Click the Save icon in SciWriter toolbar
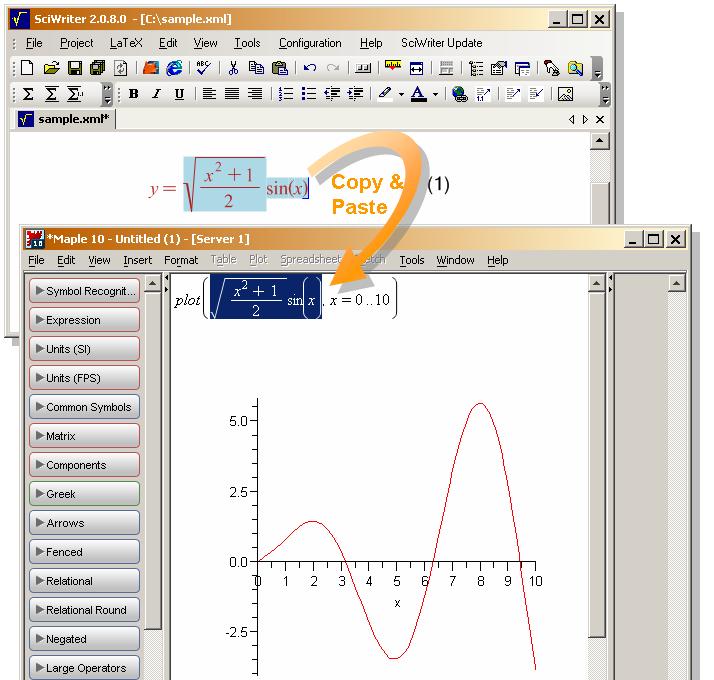The height and width of the screenshot is (680, 714). (74, 69)
